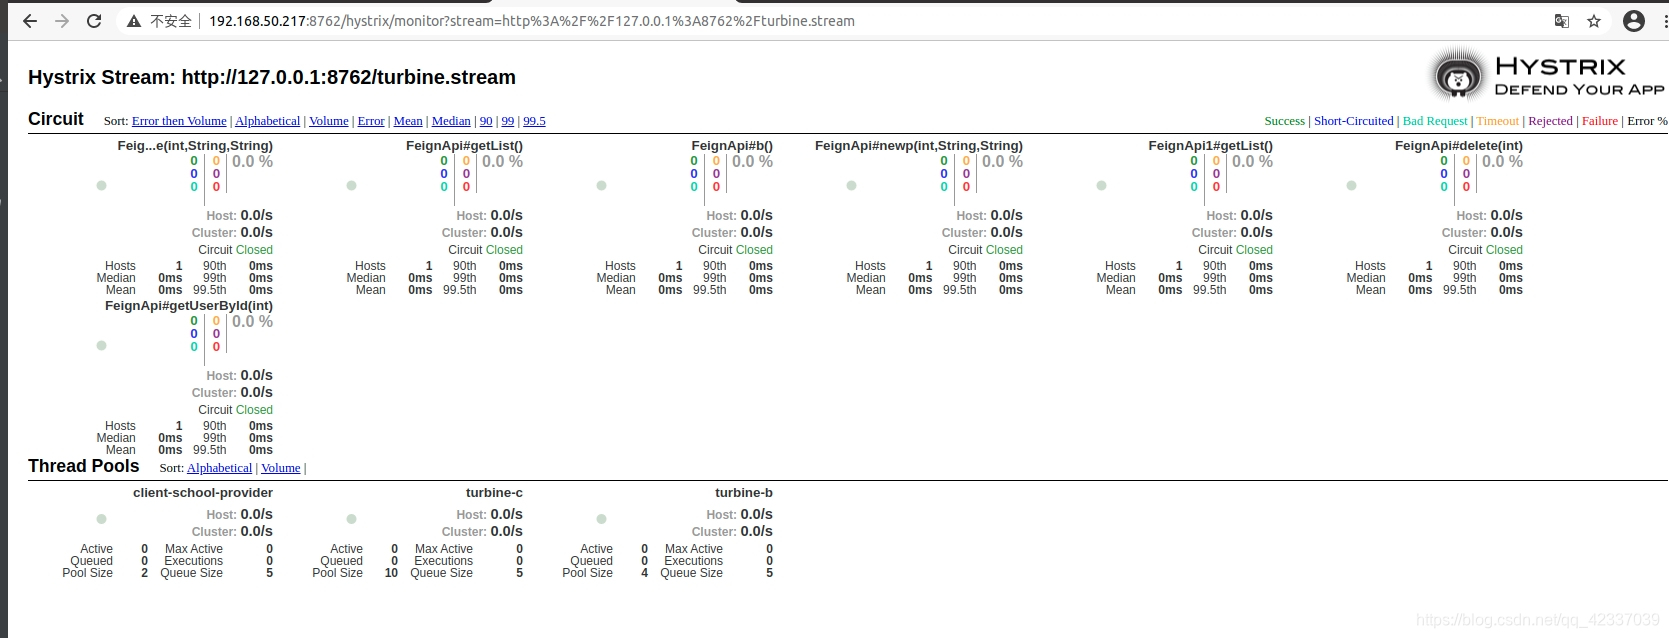Sort circuits by Median
The image size is (1669, 638).
pos(451,121)
